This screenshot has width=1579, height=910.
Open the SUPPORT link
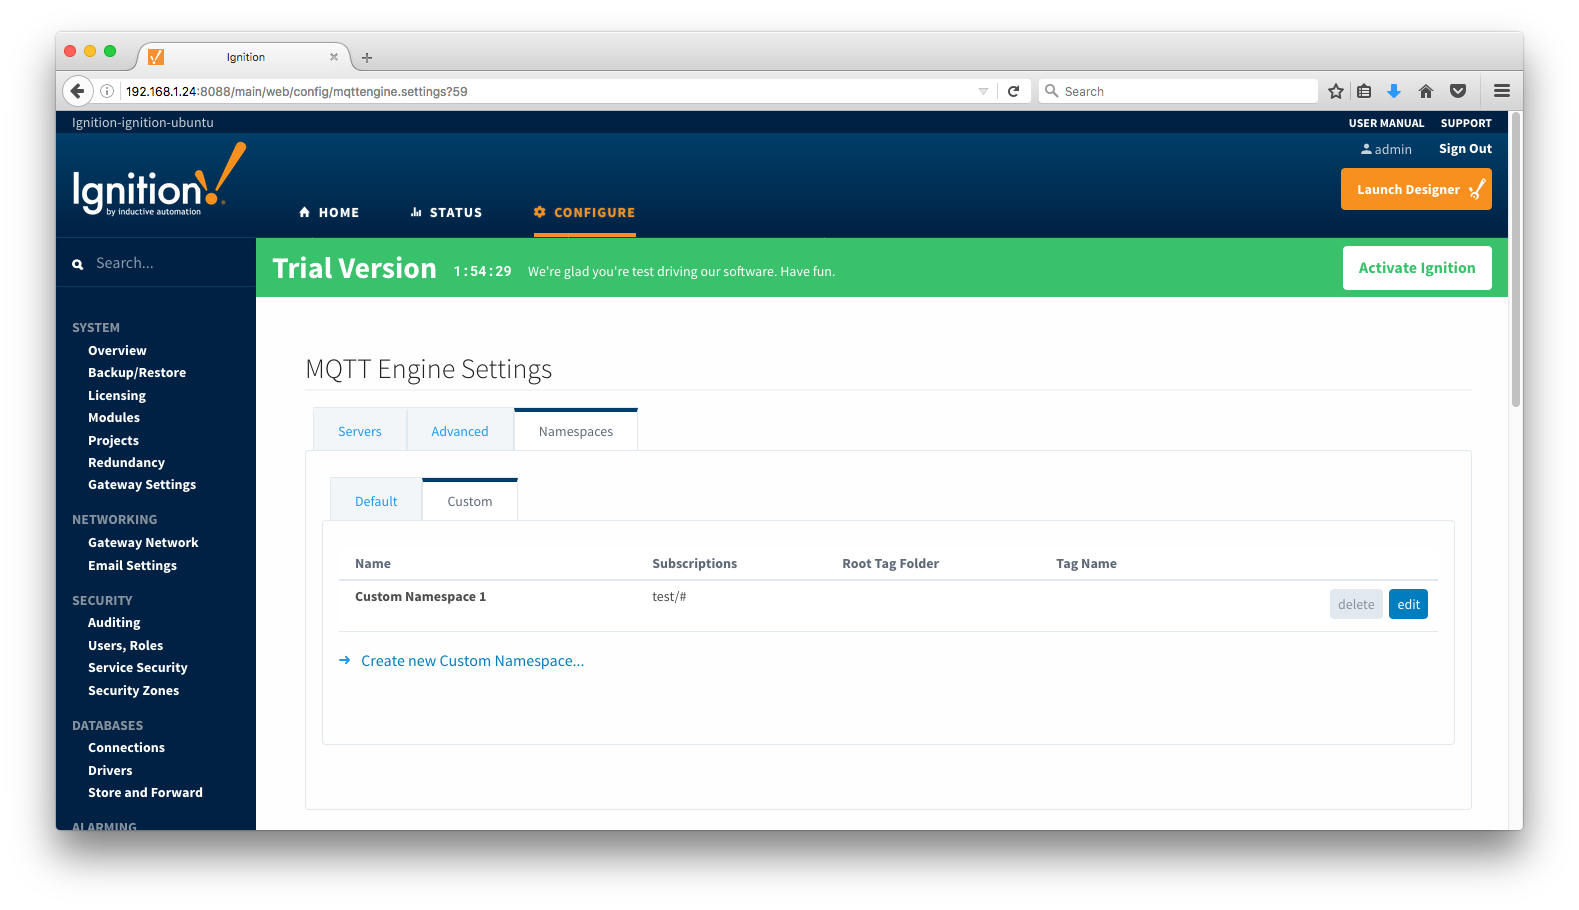(1466, 123)
